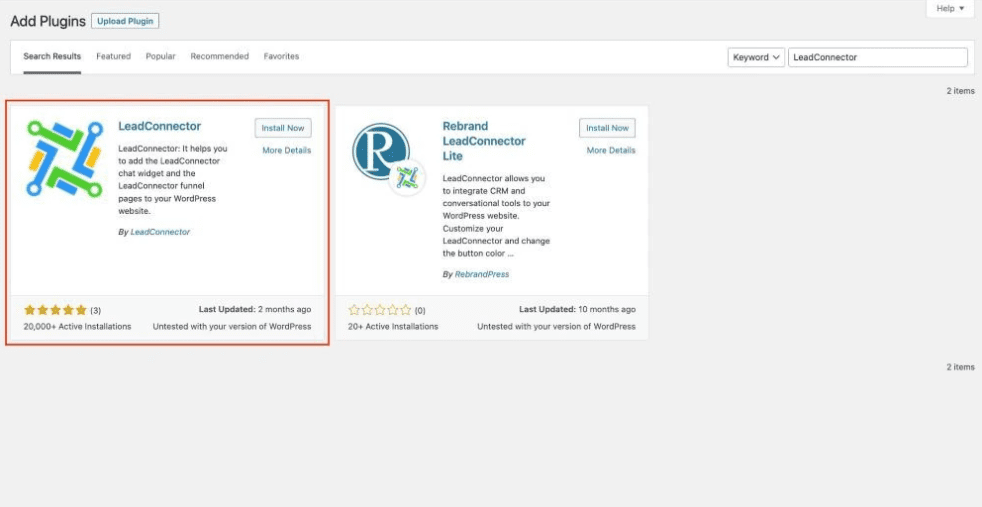Switch to the Recommended tab
Screen dimensions: 982x507
coord(220,56)
